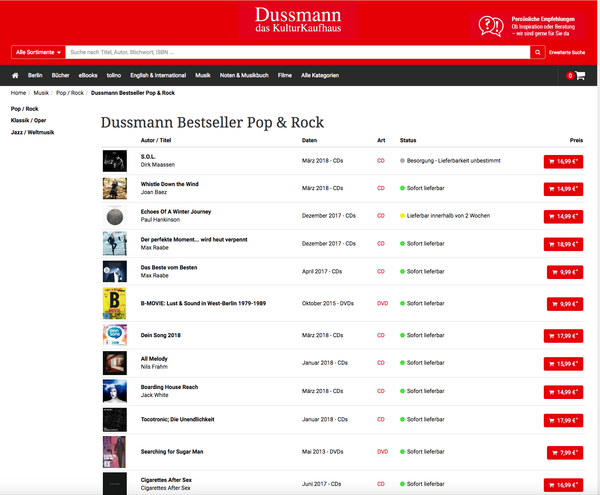Image resolution: width=600 pixels, height=495 pixels.
Task: Click the home icon in navigation bar
Action: 15,75
